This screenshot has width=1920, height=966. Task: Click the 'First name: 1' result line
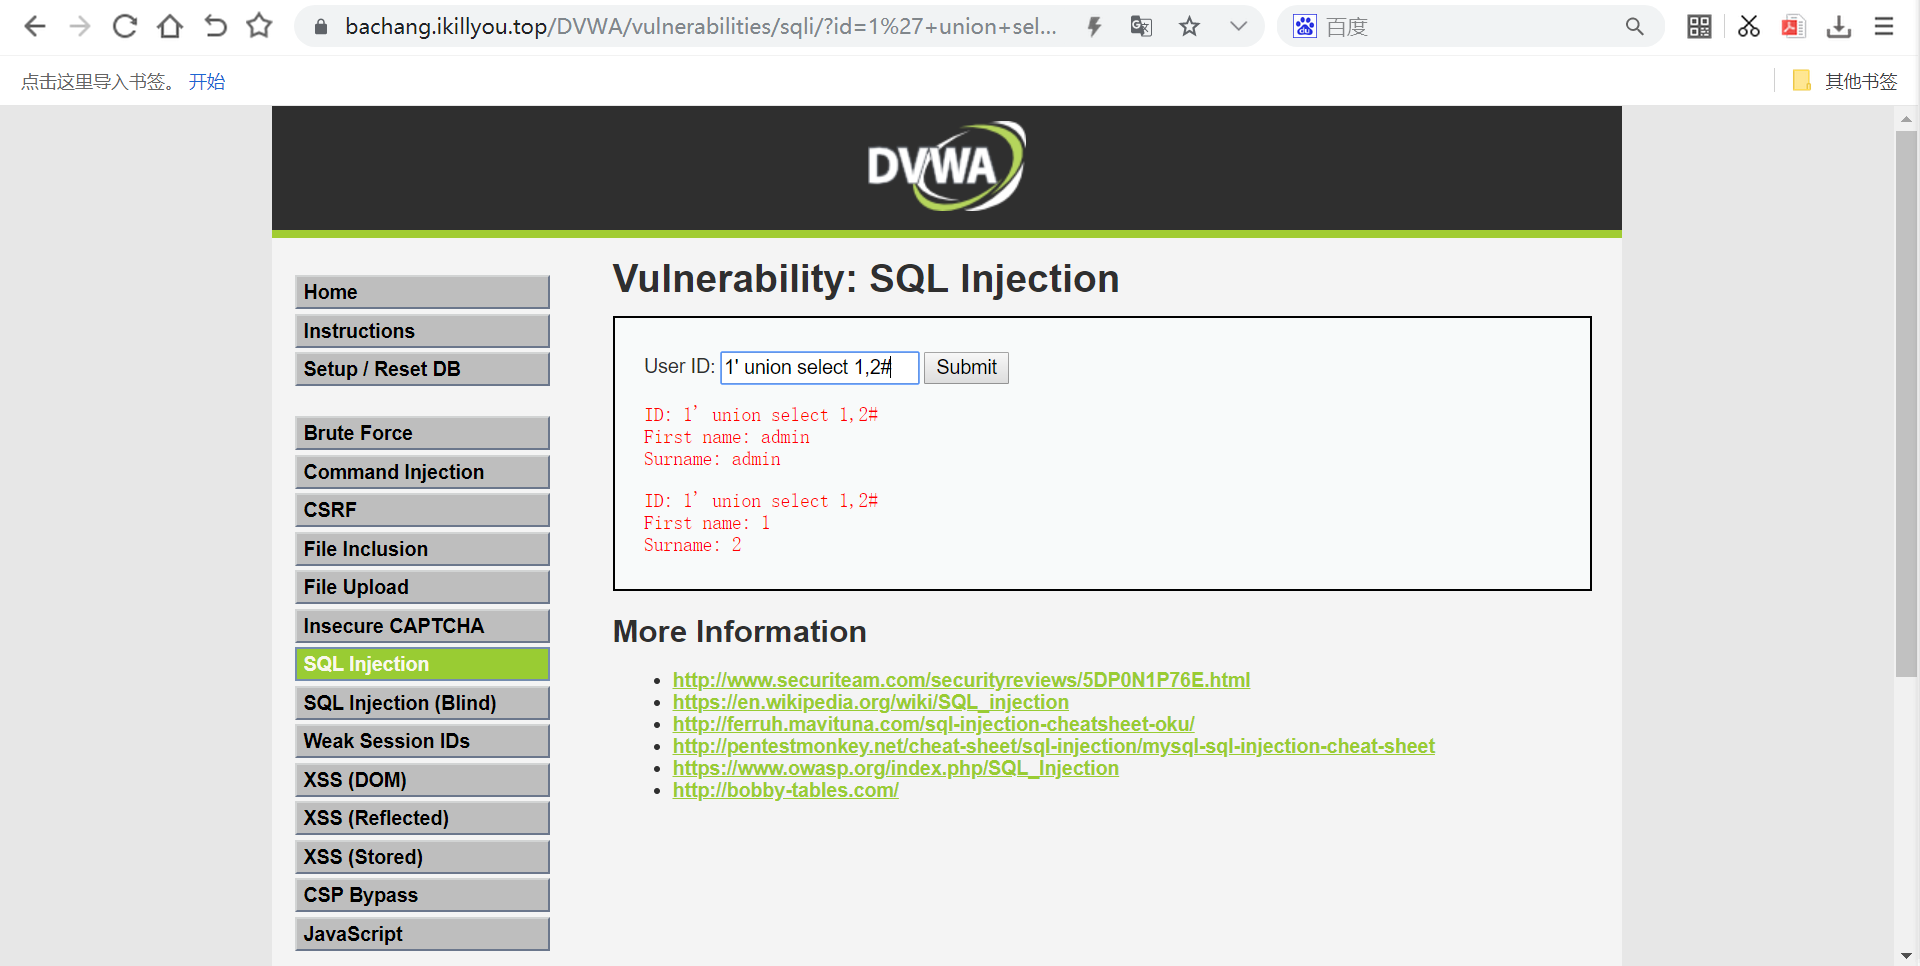[707, 523]
